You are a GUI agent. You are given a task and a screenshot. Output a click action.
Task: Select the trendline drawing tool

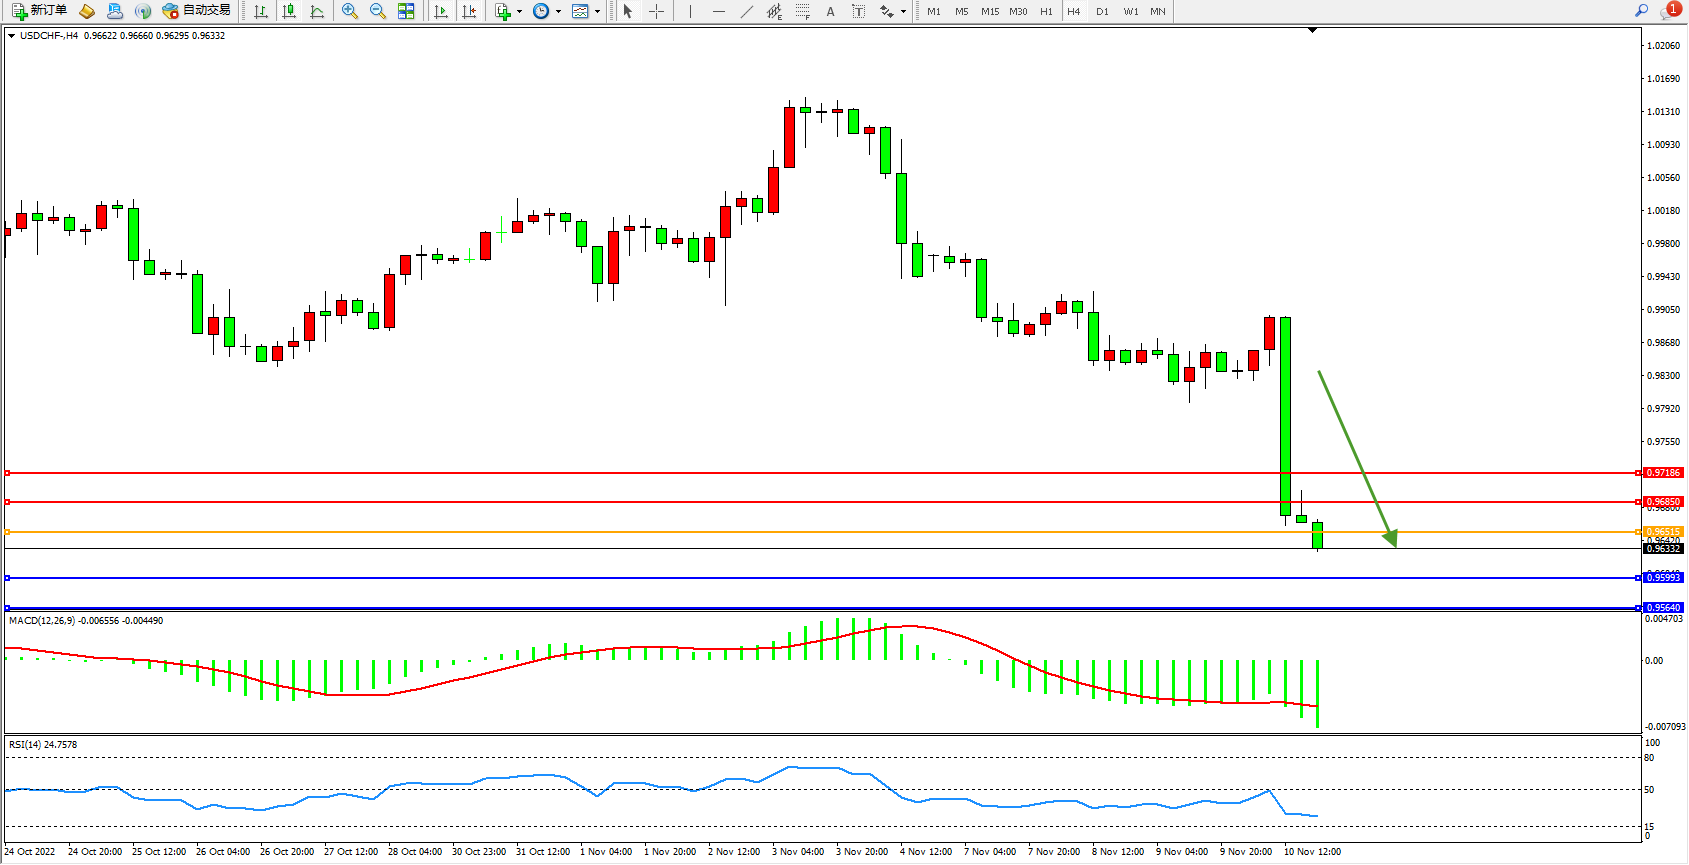pos(747,11)
